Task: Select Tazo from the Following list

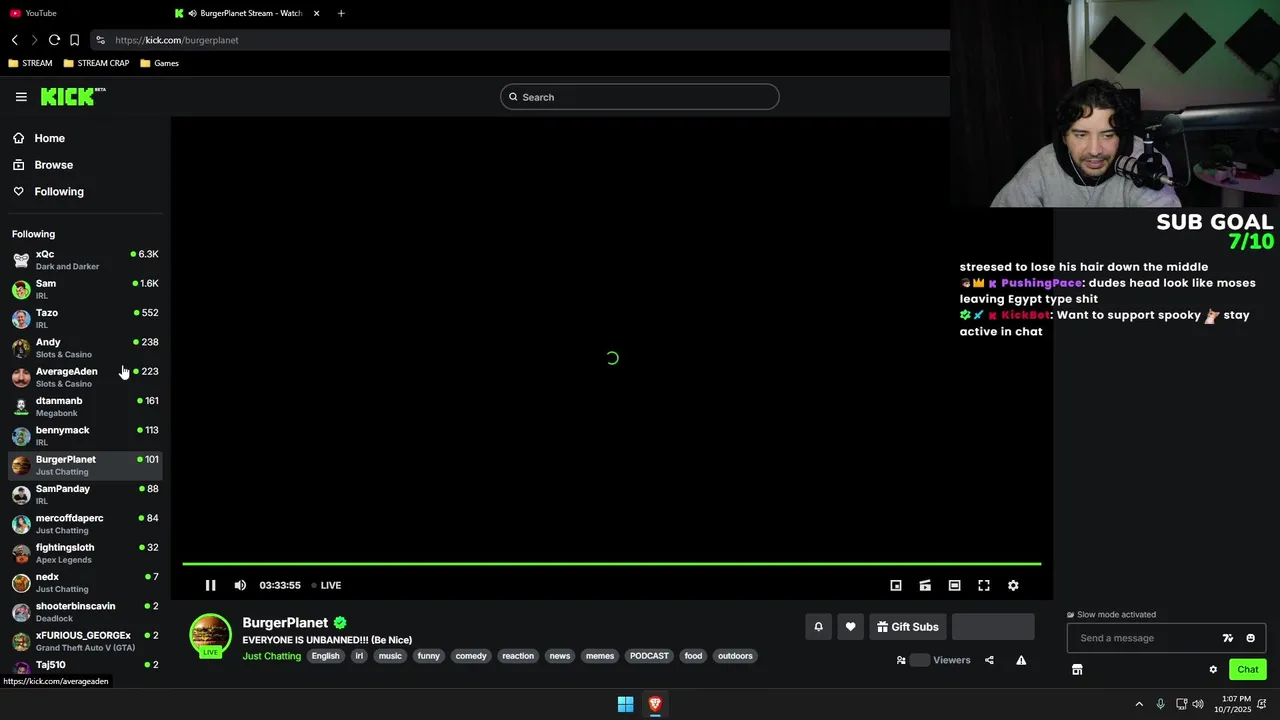Action: (85, 318)
